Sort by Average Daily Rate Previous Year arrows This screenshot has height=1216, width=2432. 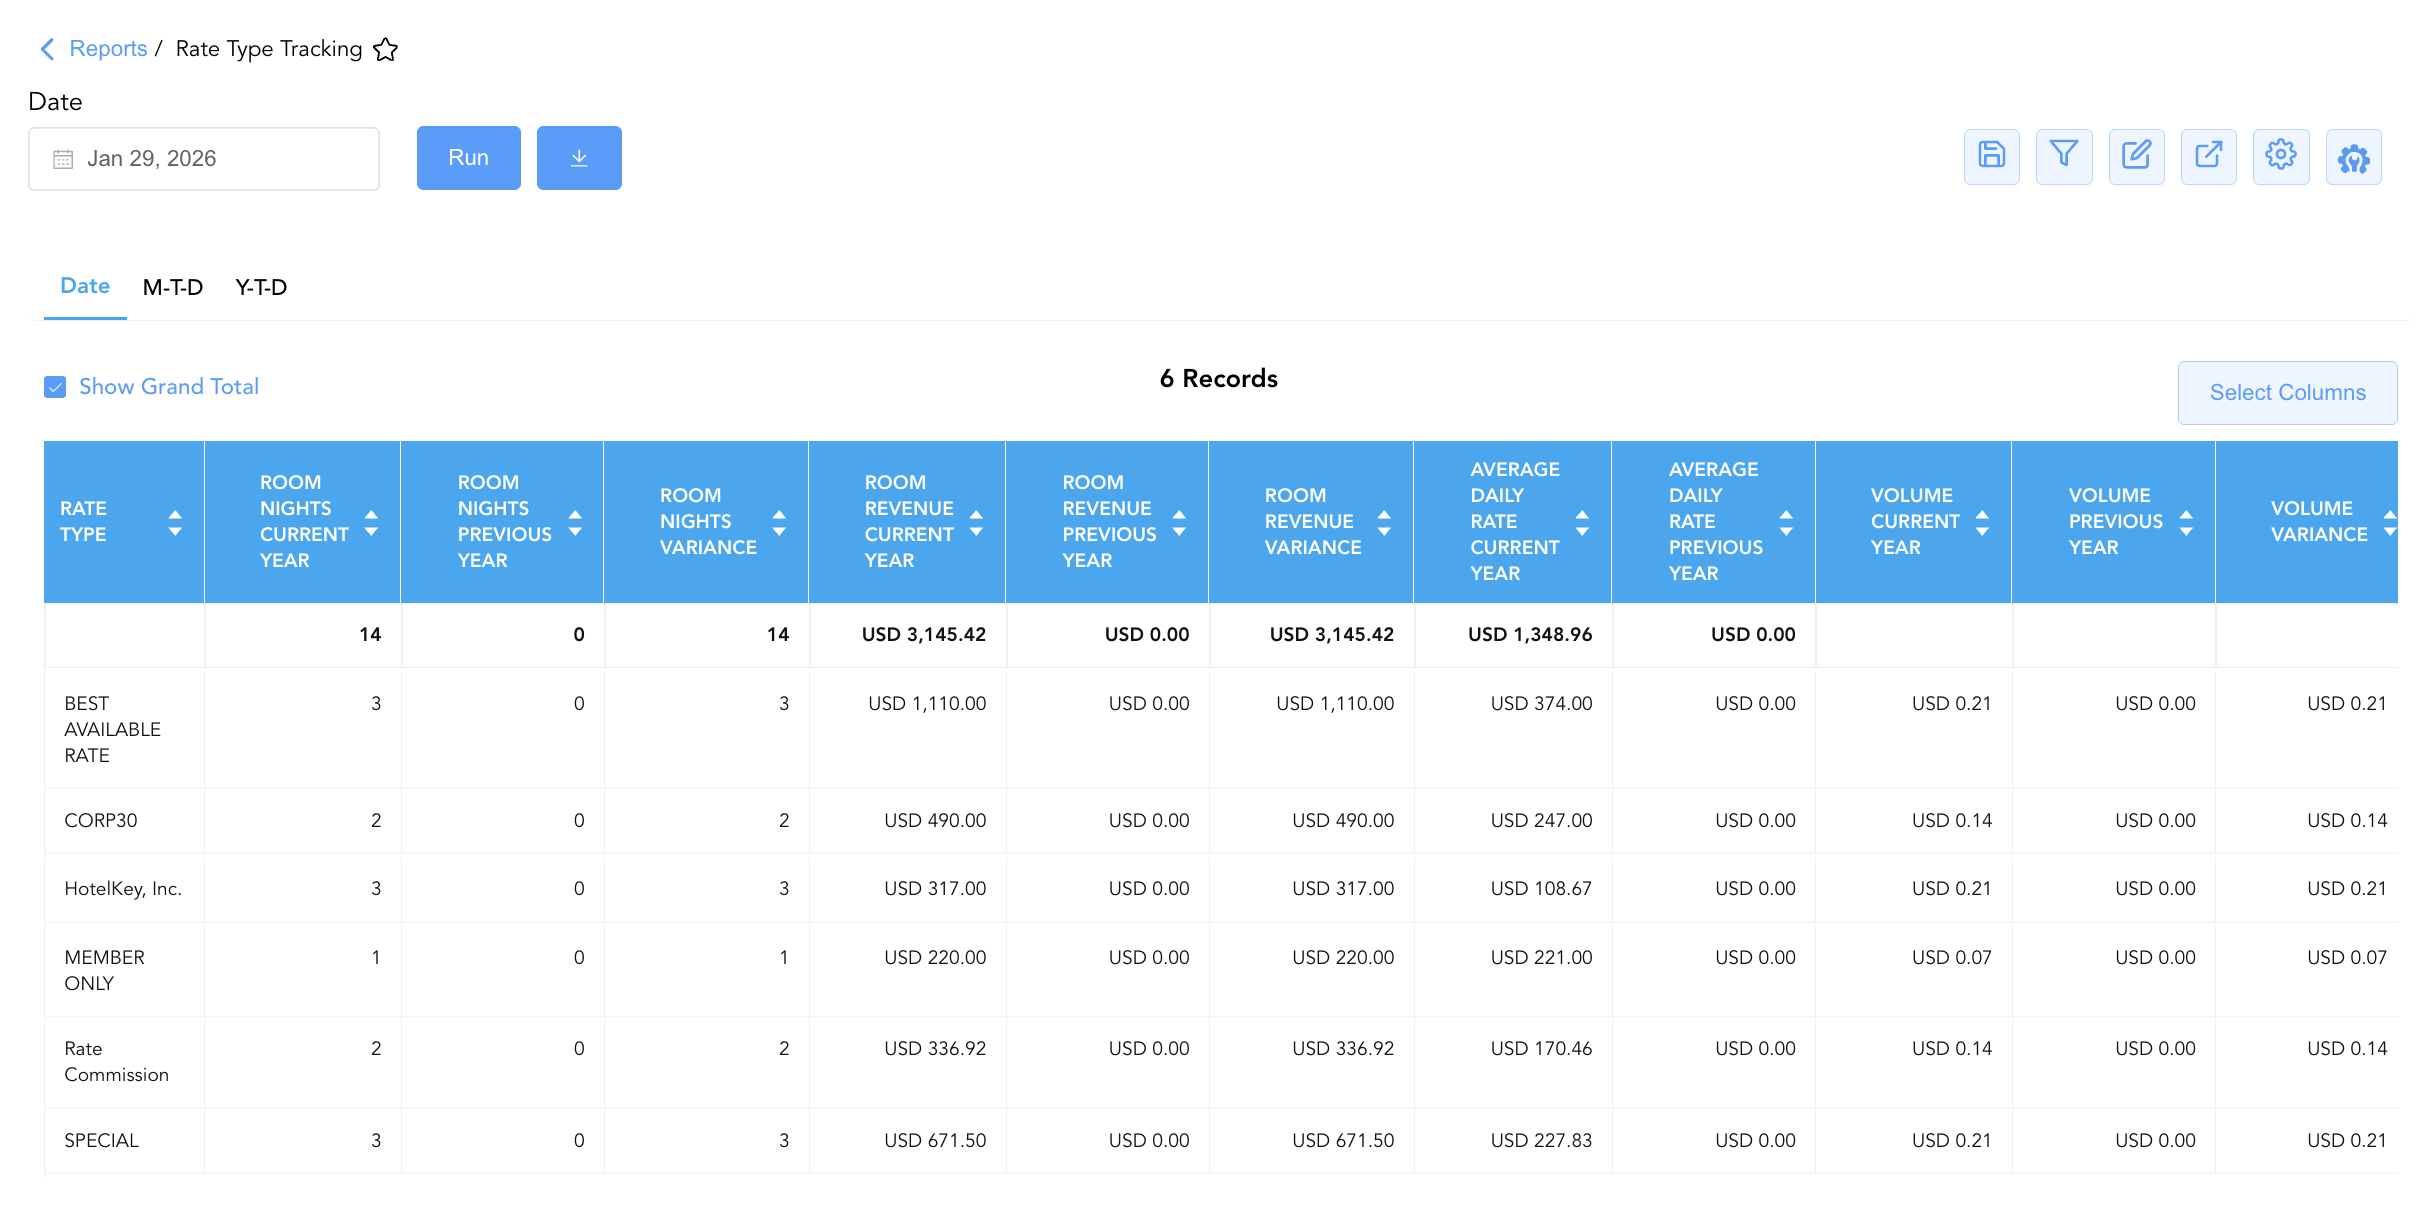[x=1786, y=522]
